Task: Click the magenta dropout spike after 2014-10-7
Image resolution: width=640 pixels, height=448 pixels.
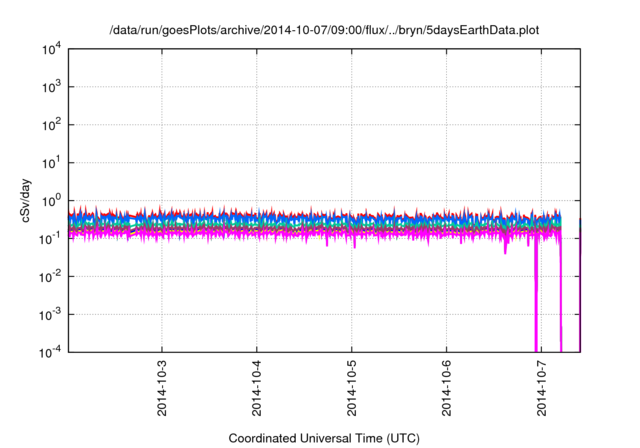Action: pos(561,296)
